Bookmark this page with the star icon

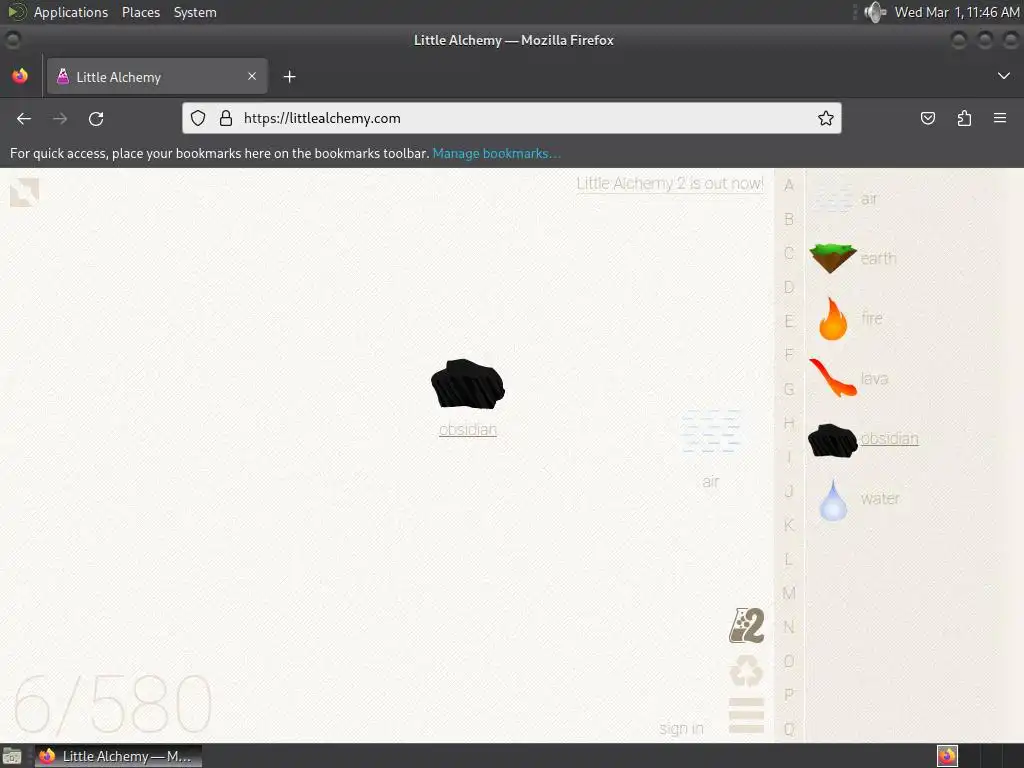(825, 118)
